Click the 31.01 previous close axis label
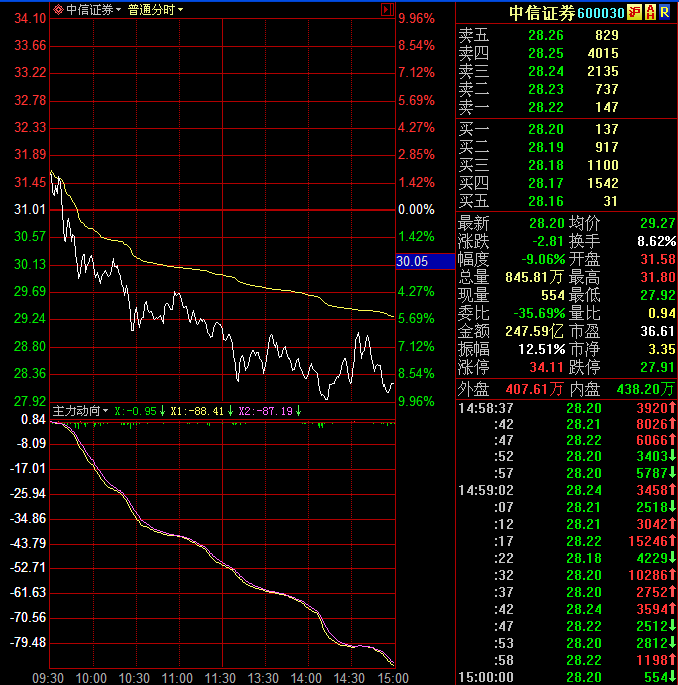This screenshot has width=679, height=685. point(30,210)
